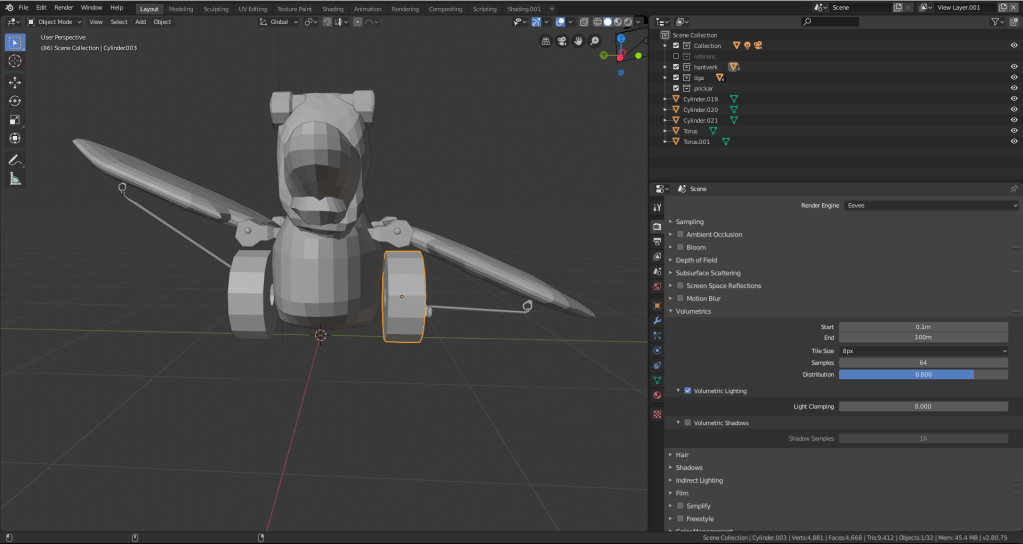Open the Render menu
This screenshot has width=1023, height=544.
[x=63, y=8]
